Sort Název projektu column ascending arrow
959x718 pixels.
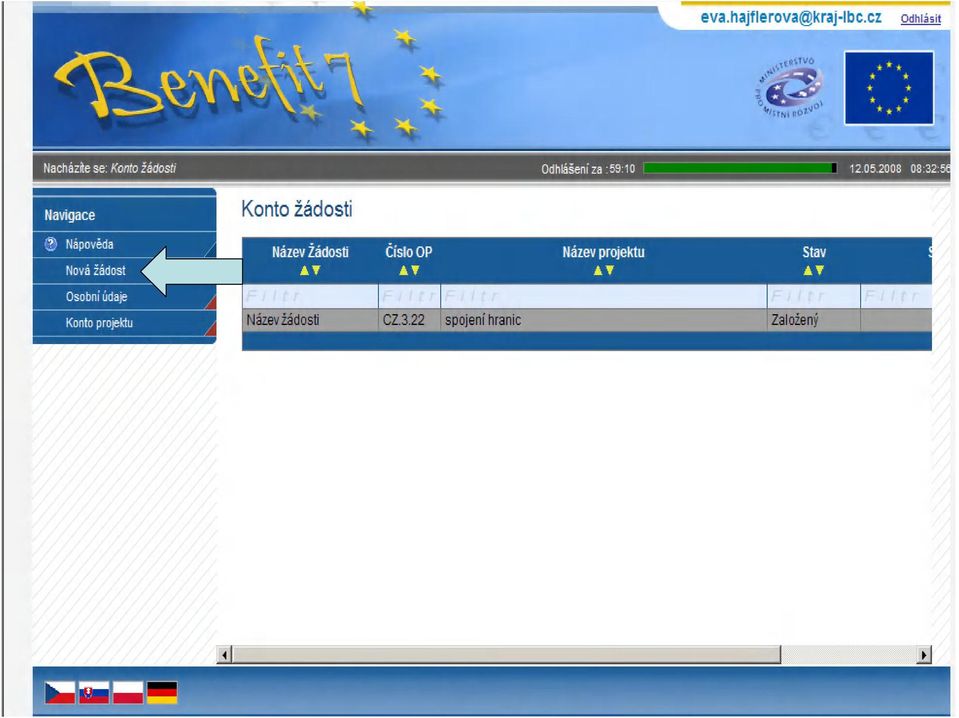click(598, 270)
